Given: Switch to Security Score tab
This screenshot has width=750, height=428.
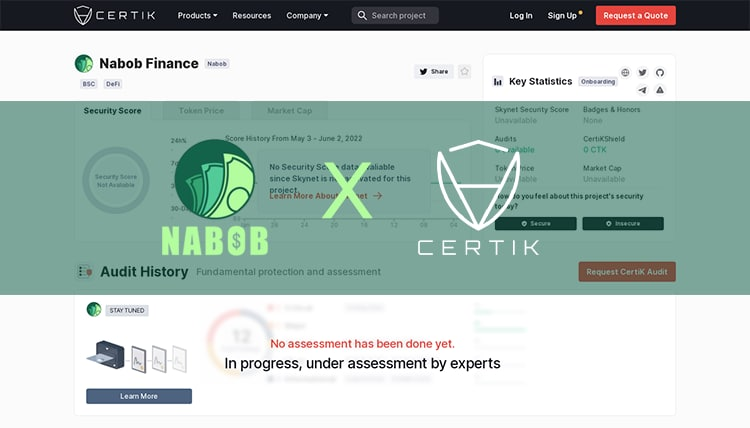Looking at the screenshot, I should pyautogui.click(x=112, y=110).
